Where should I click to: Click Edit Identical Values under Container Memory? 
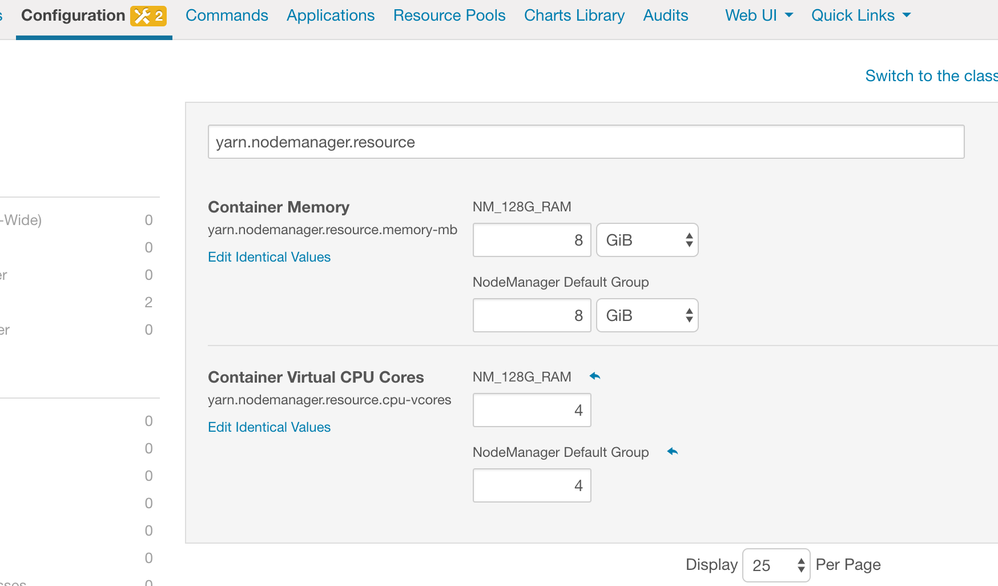[x=269, y=257]
